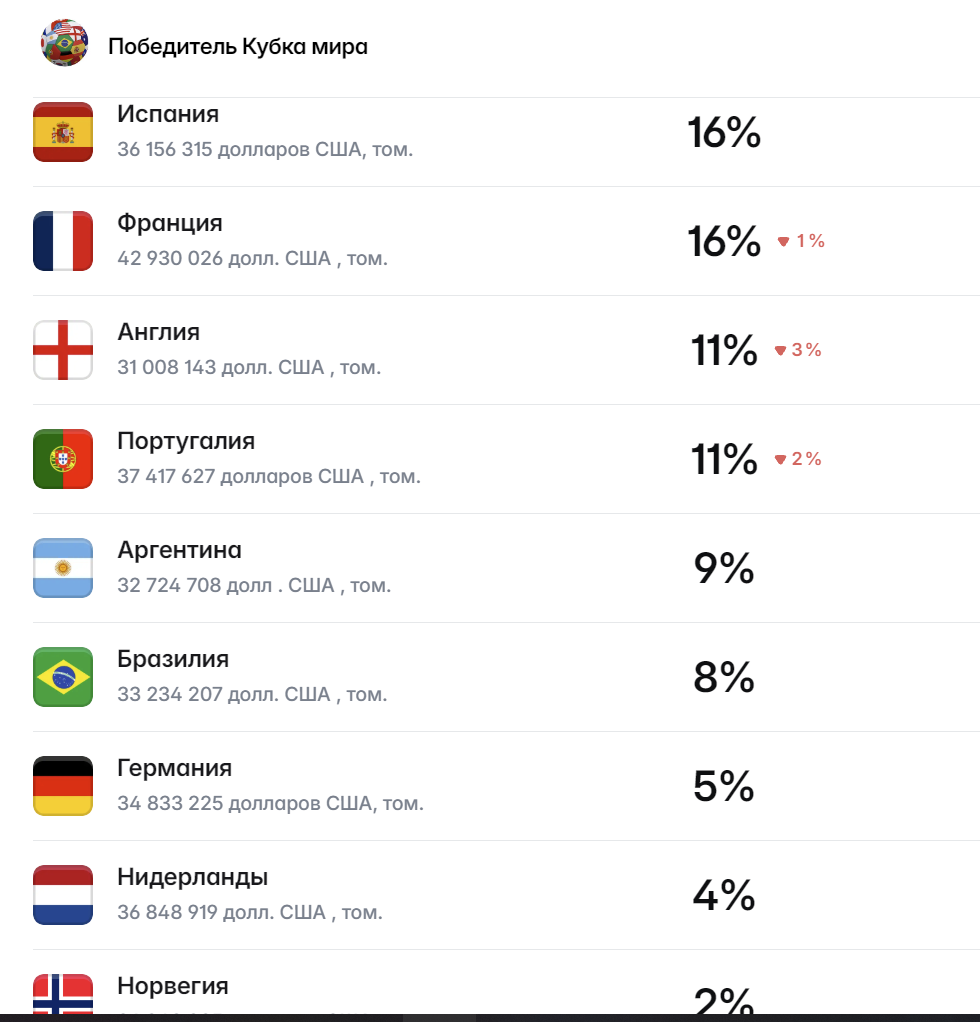Click the red 2% drop indicator for Portugal
This screenshot has height=1022, width=980.
(x=798, y=459)
